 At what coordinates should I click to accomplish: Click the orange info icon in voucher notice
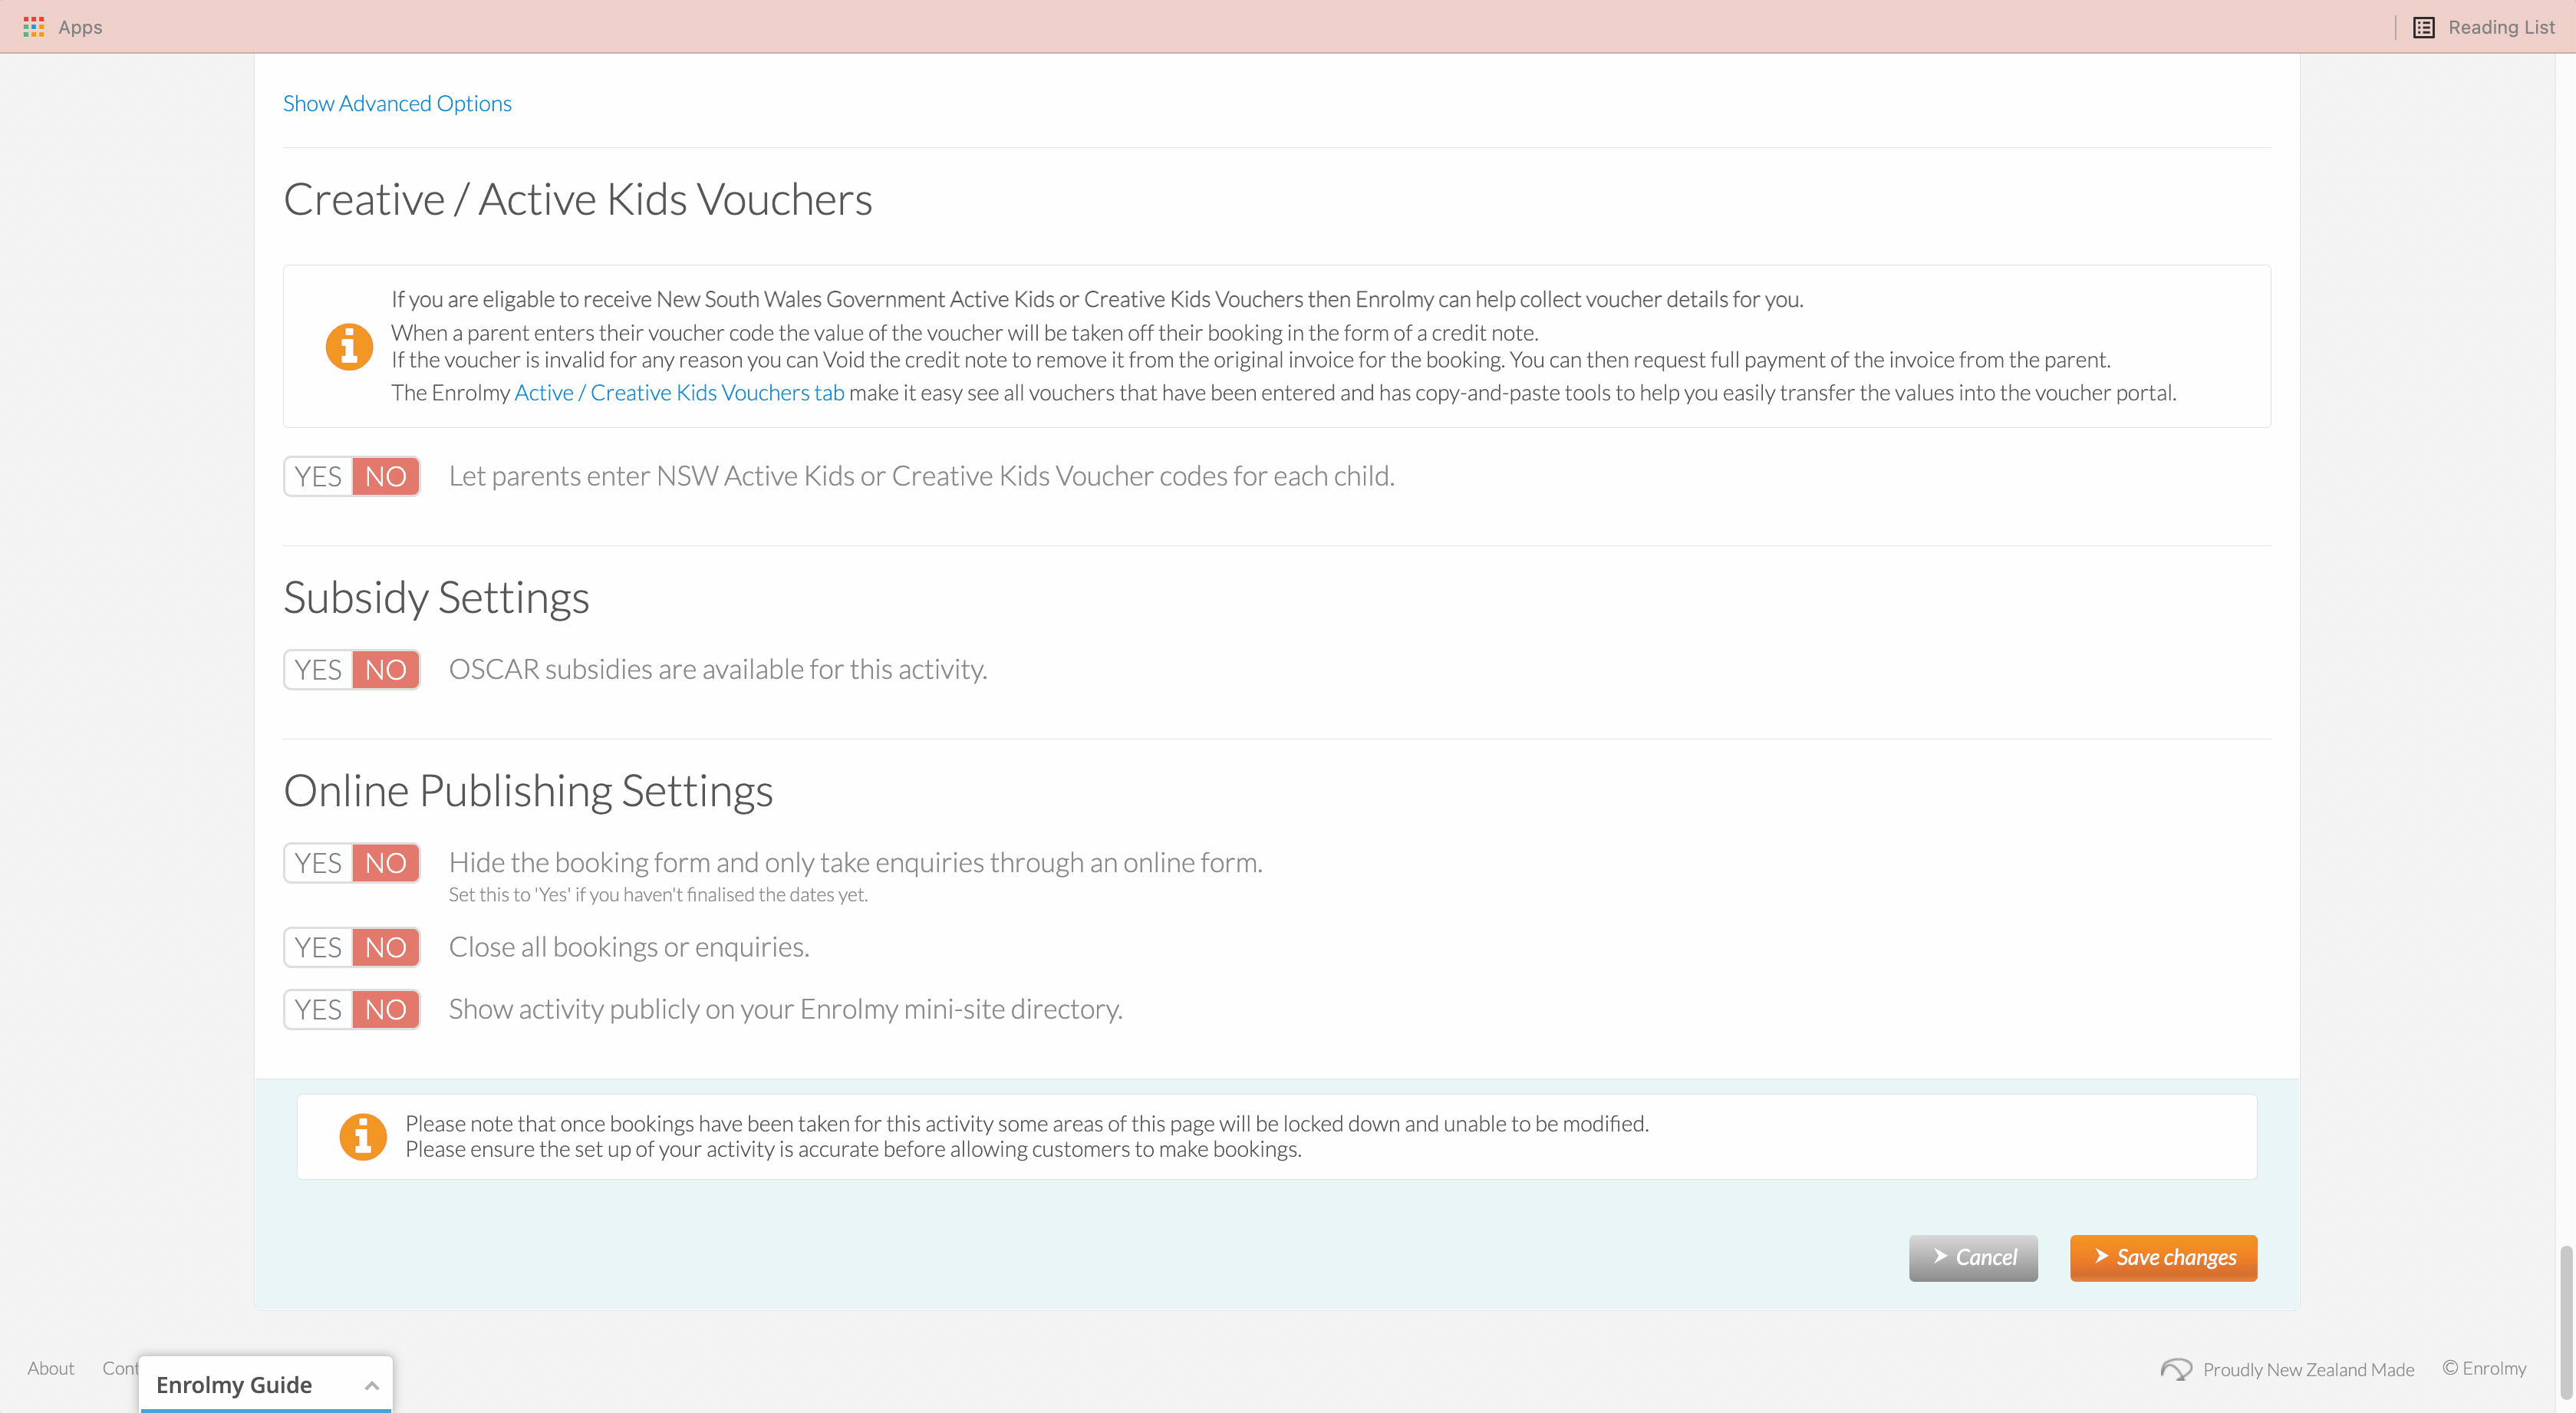pos(349,346)
